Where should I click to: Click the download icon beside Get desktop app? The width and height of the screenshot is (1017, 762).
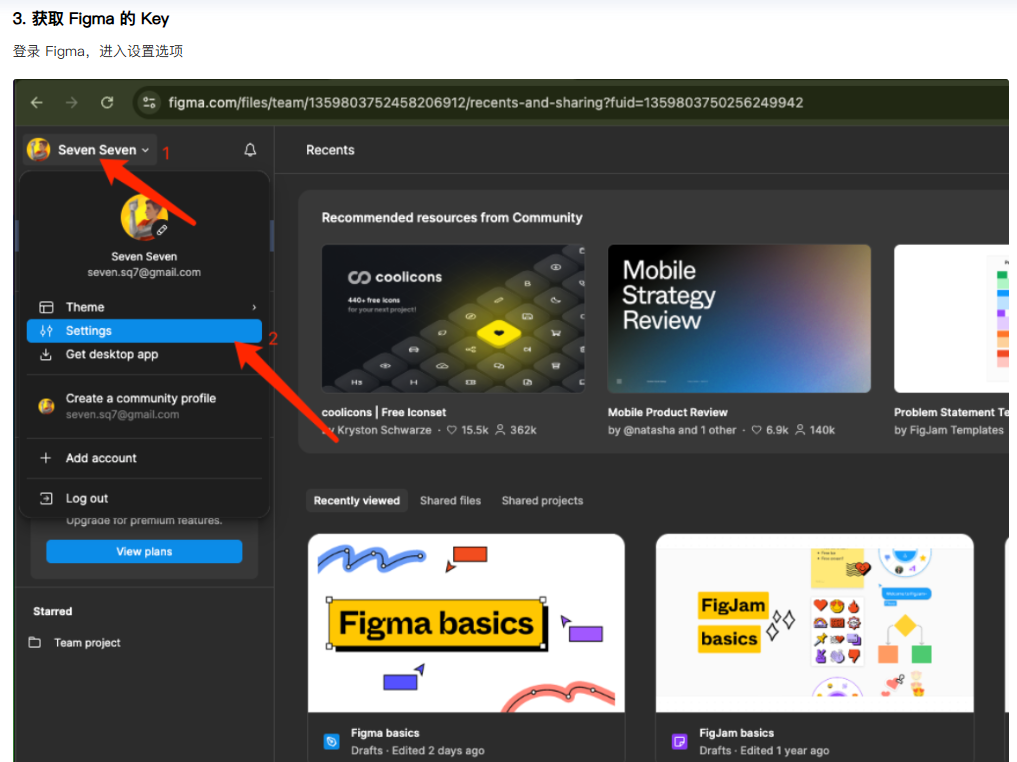click(x=45, y=354)
